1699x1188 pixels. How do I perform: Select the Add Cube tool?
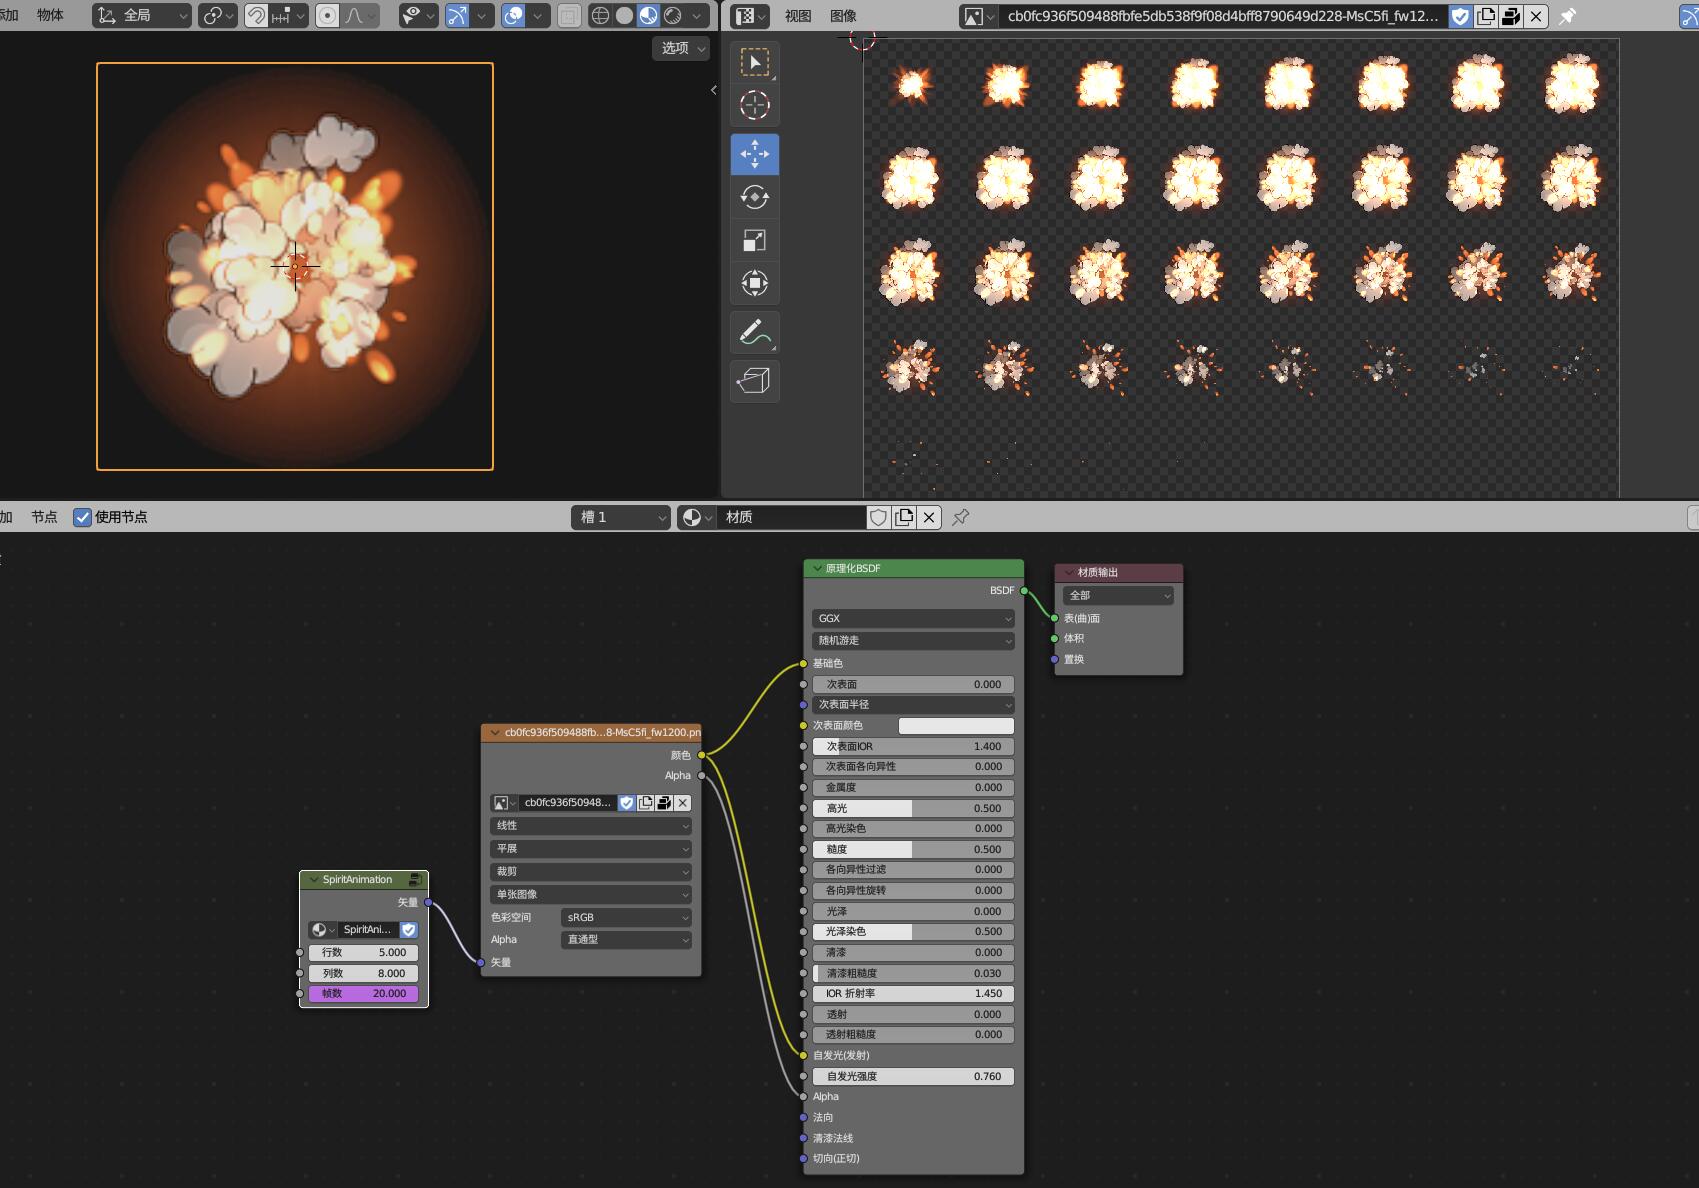[x=754, y=380]
